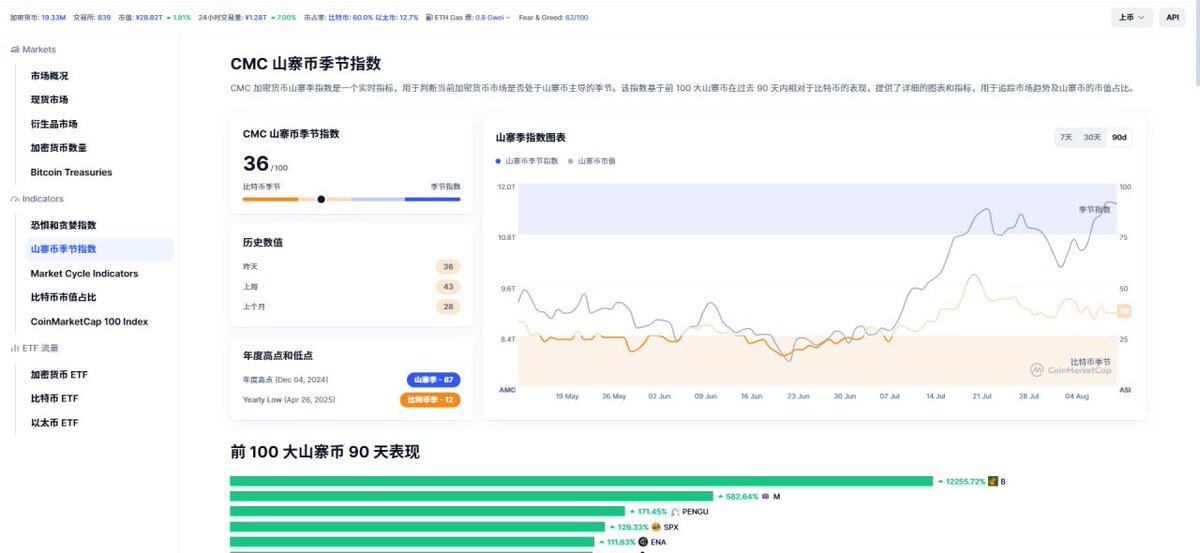Screen dimensions: 1200x553
Task: Open Bitcoin Treasuries in the sidebar
Action: (x=71, y=172)
